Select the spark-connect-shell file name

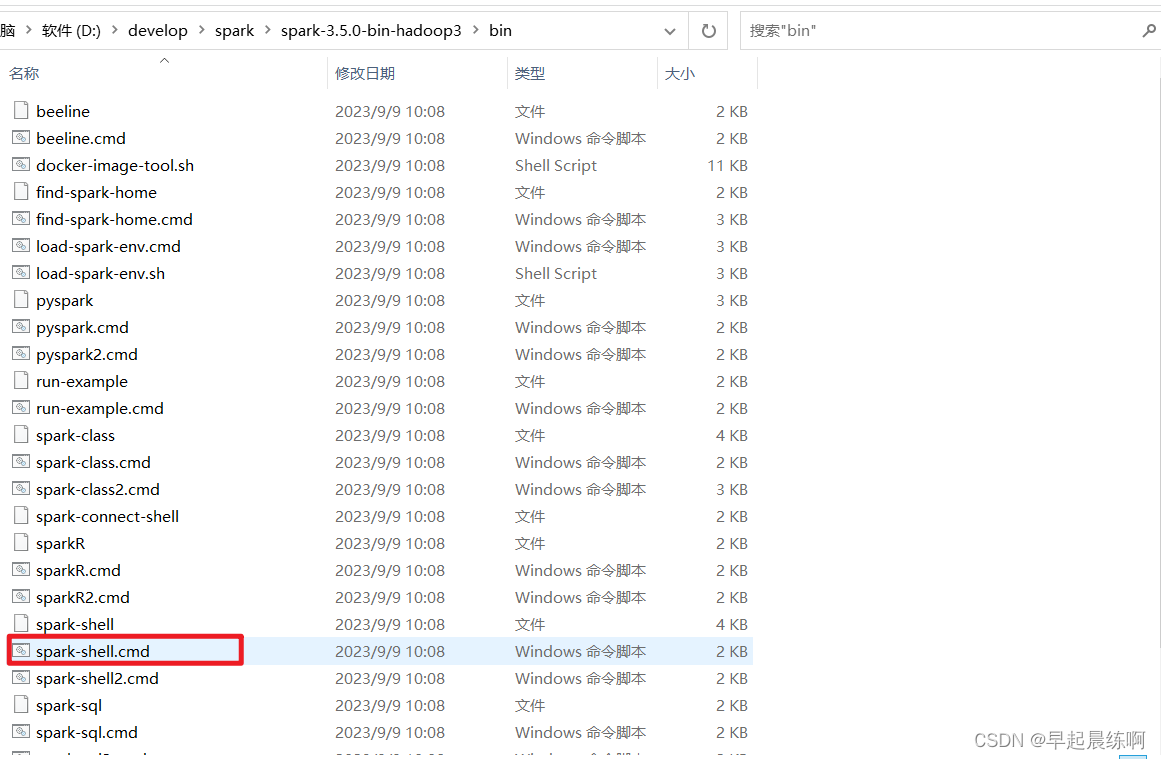[107, 516]
